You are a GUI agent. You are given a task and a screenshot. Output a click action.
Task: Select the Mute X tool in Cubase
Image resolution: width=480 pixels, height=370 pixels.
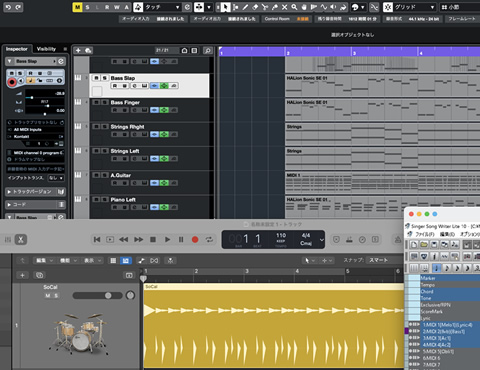[x=284, y=7]
